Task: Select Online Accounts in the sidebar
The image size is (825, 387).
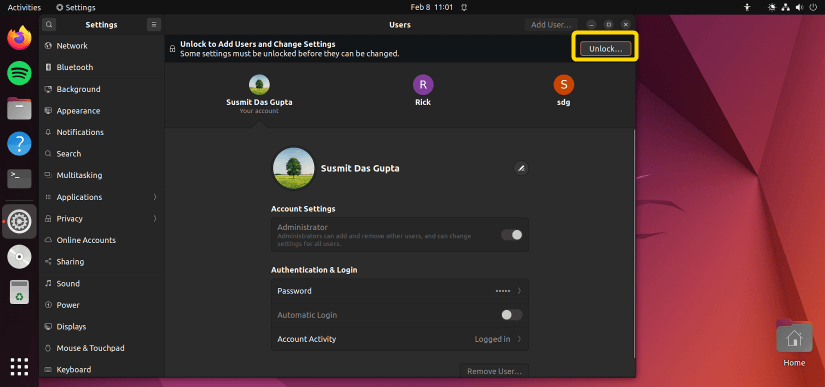Action: (102, 240)
